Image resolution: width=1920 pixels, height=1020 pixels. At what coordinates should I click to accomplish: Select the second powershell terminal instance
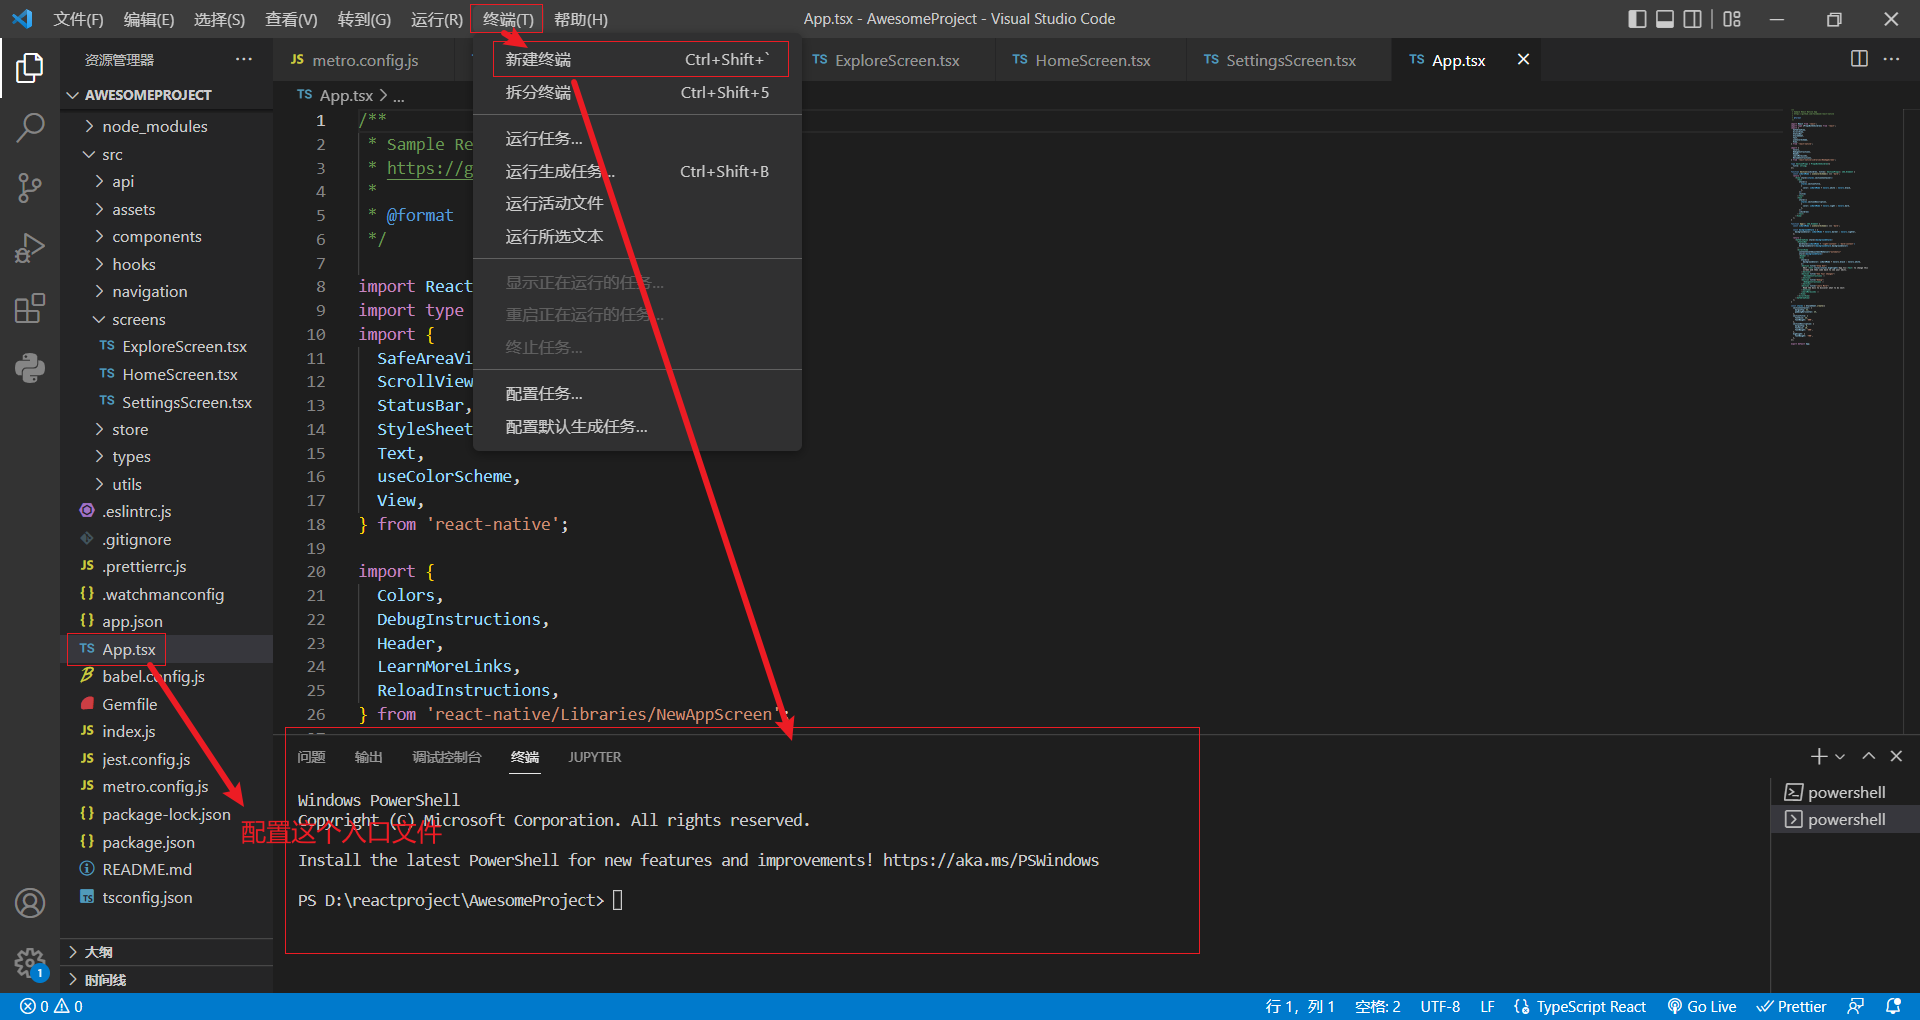click(1845, 819)
